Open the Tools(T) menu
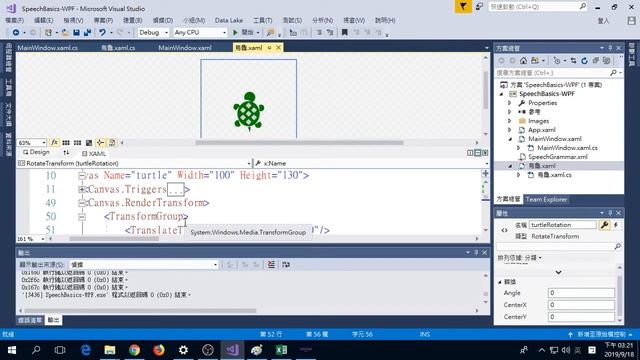 (262, 20)
